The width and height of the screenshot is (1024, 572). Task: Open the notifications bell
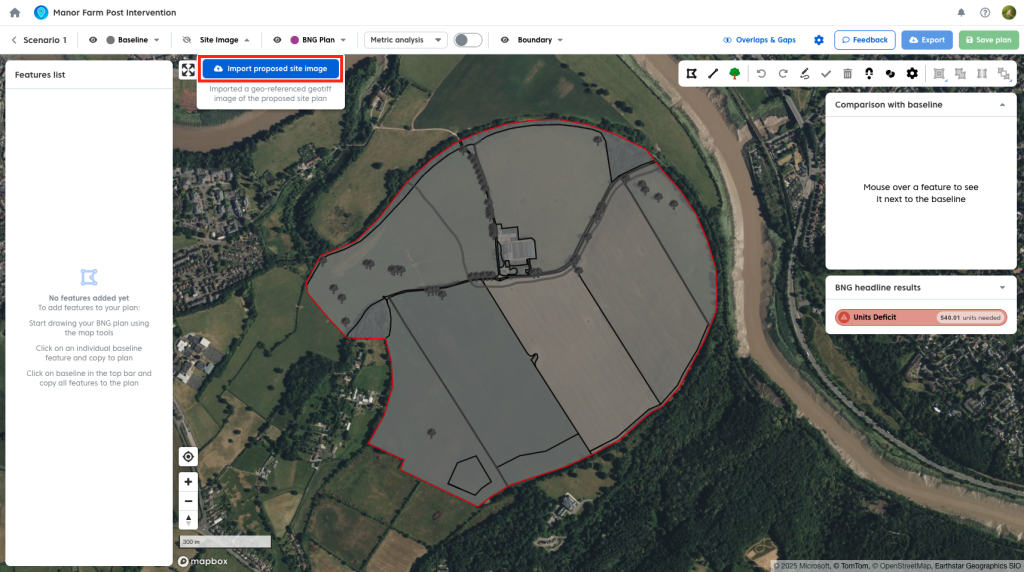(x=961, y=13)
